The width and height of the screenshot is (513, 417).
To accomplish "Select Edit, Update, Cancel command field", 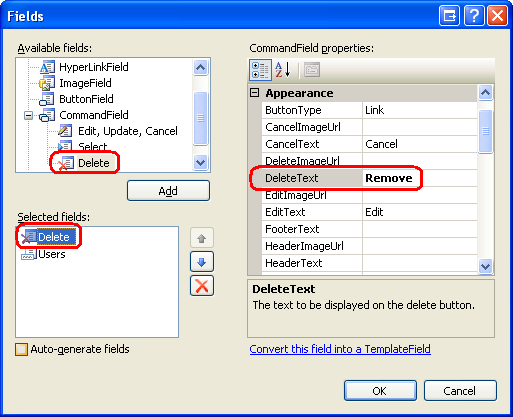I will pos(128,131).
